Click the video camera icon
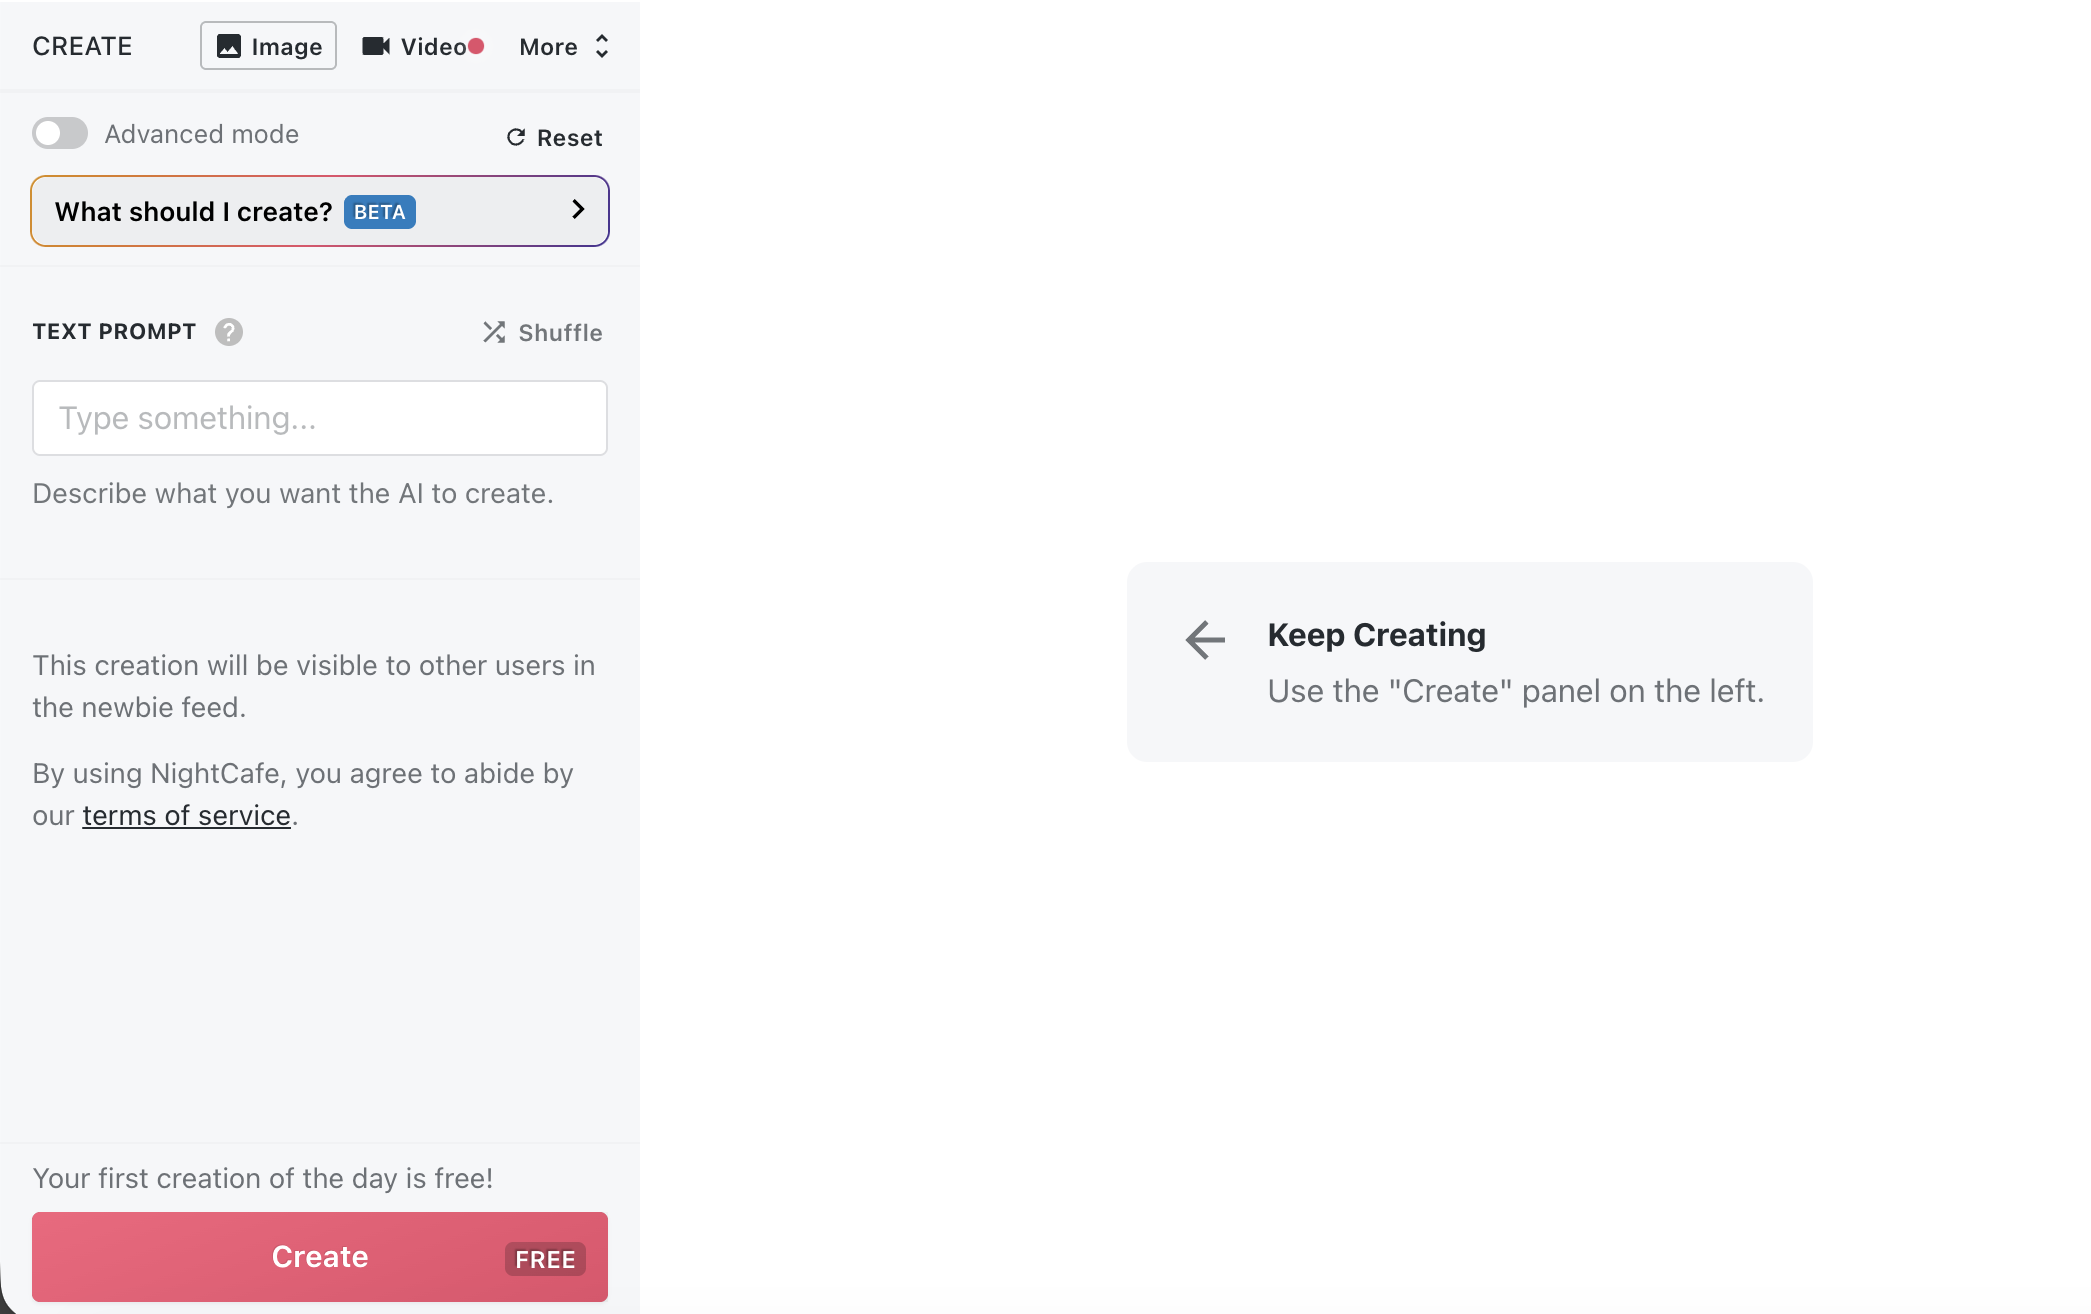 [x=376, y=46]
